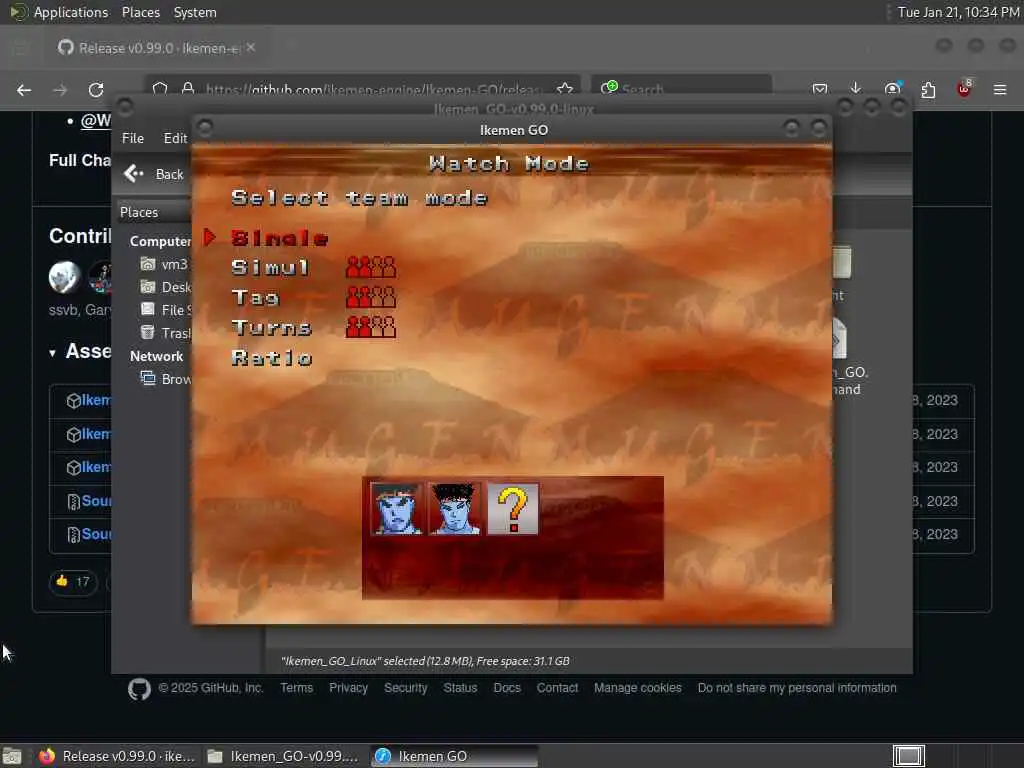Collapse the Assets section triangle
Viewport: 1024px width, 768px height.
pos(52,353)
